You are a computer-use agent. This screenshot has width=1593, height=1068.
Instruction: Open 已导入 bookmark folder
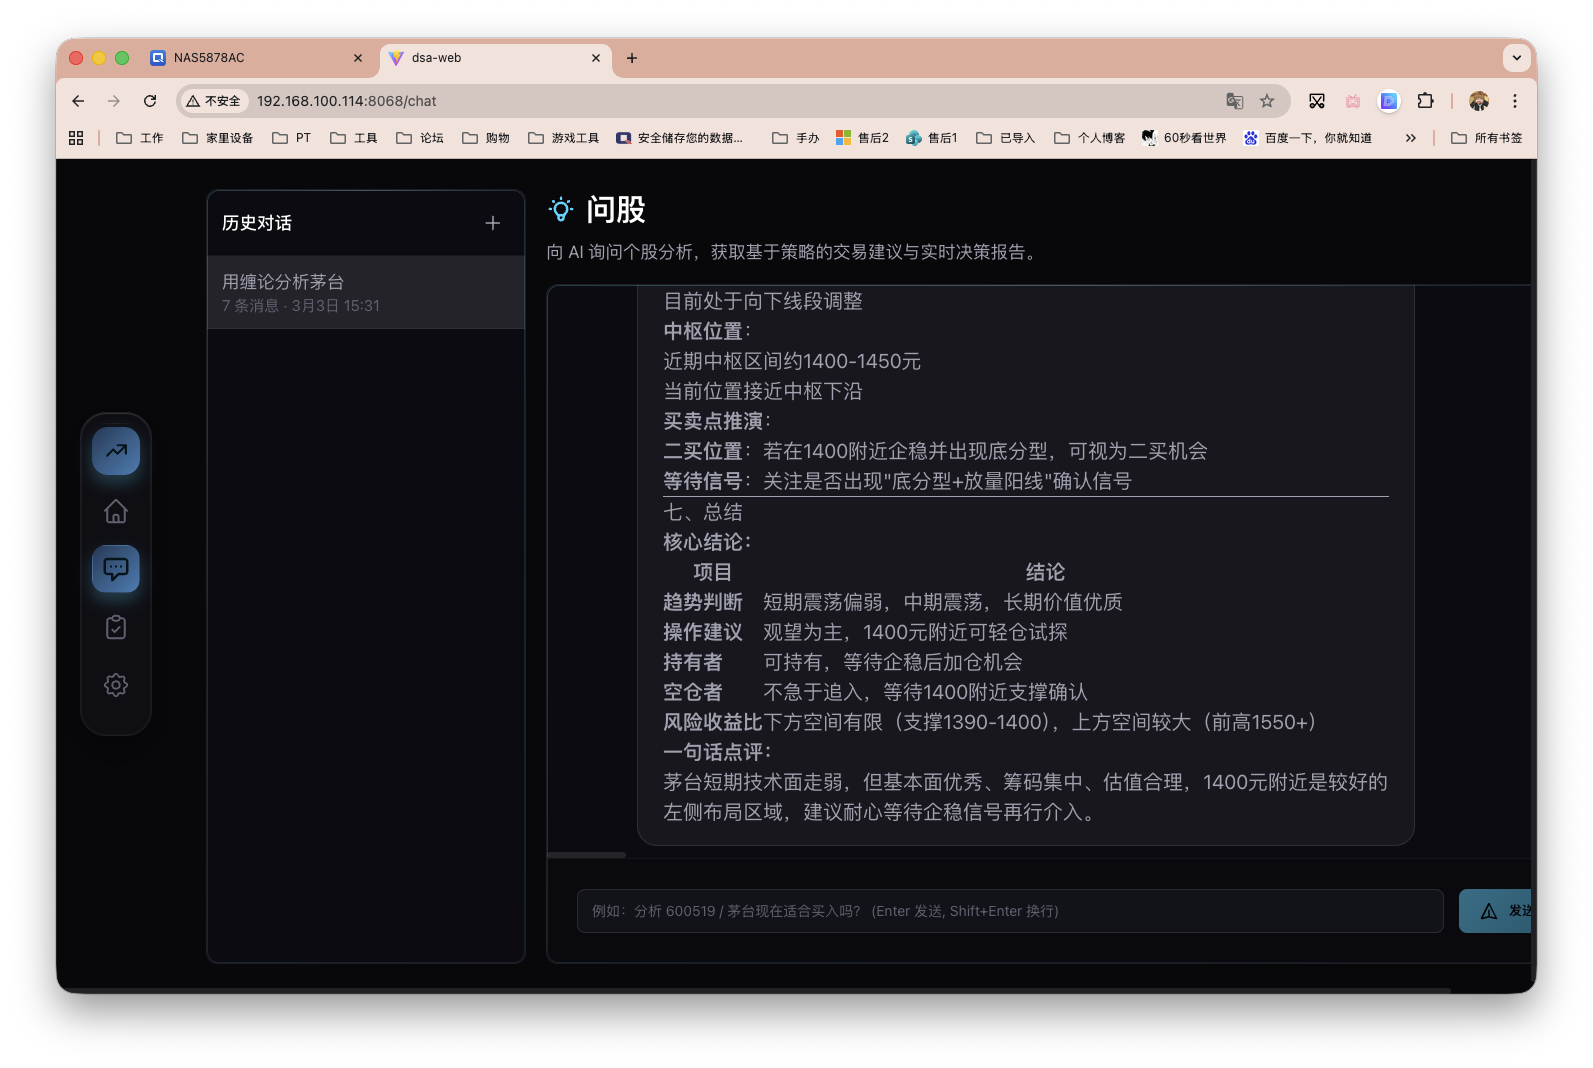pyautogui.click(x=1006, y=138)
